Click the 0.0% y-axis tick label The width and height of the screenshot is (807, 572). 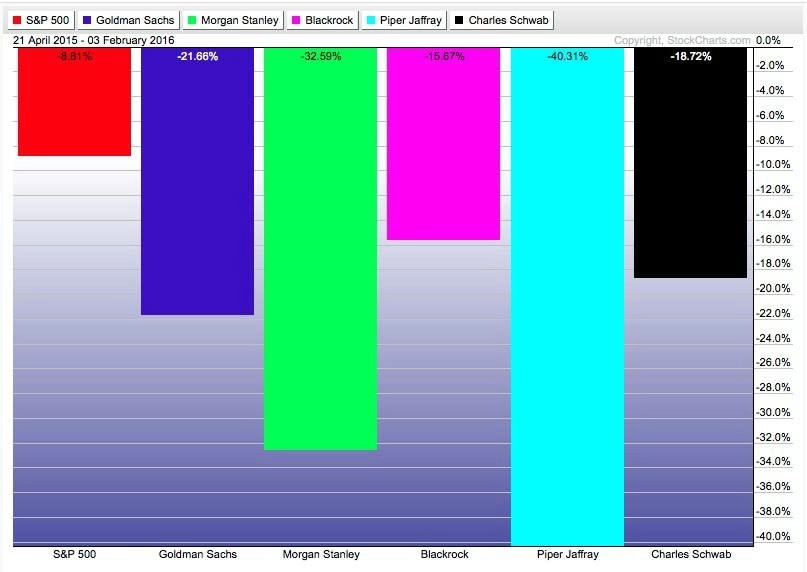pos(768,40)
